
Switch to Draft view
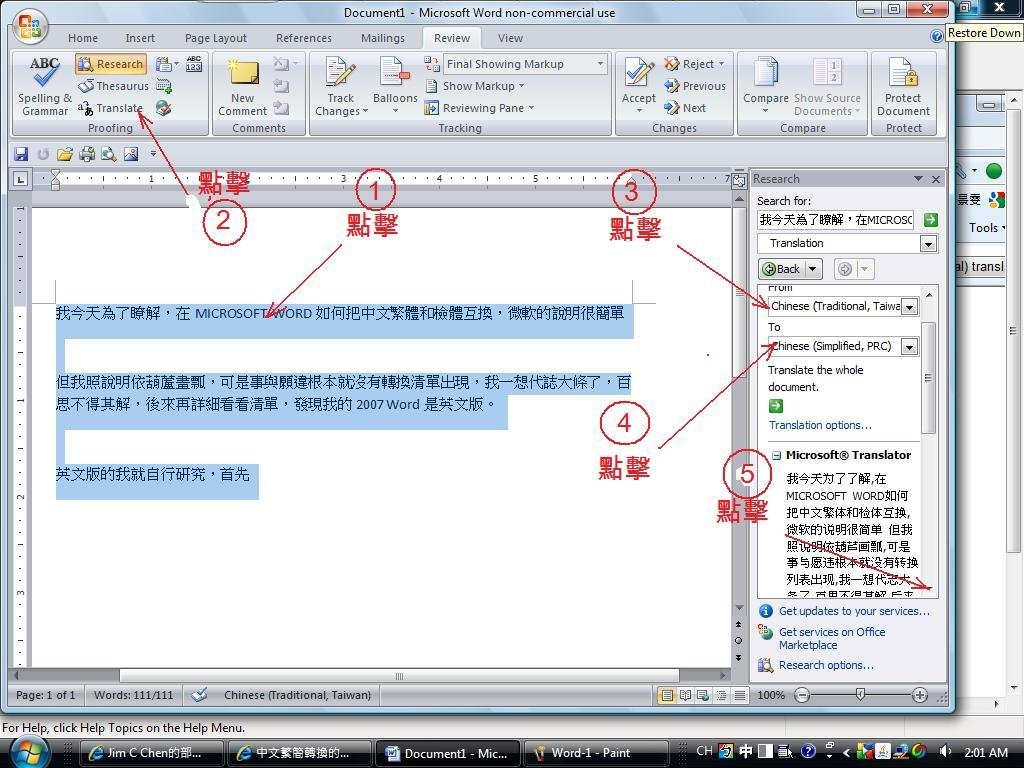click(x=739, y=696)
